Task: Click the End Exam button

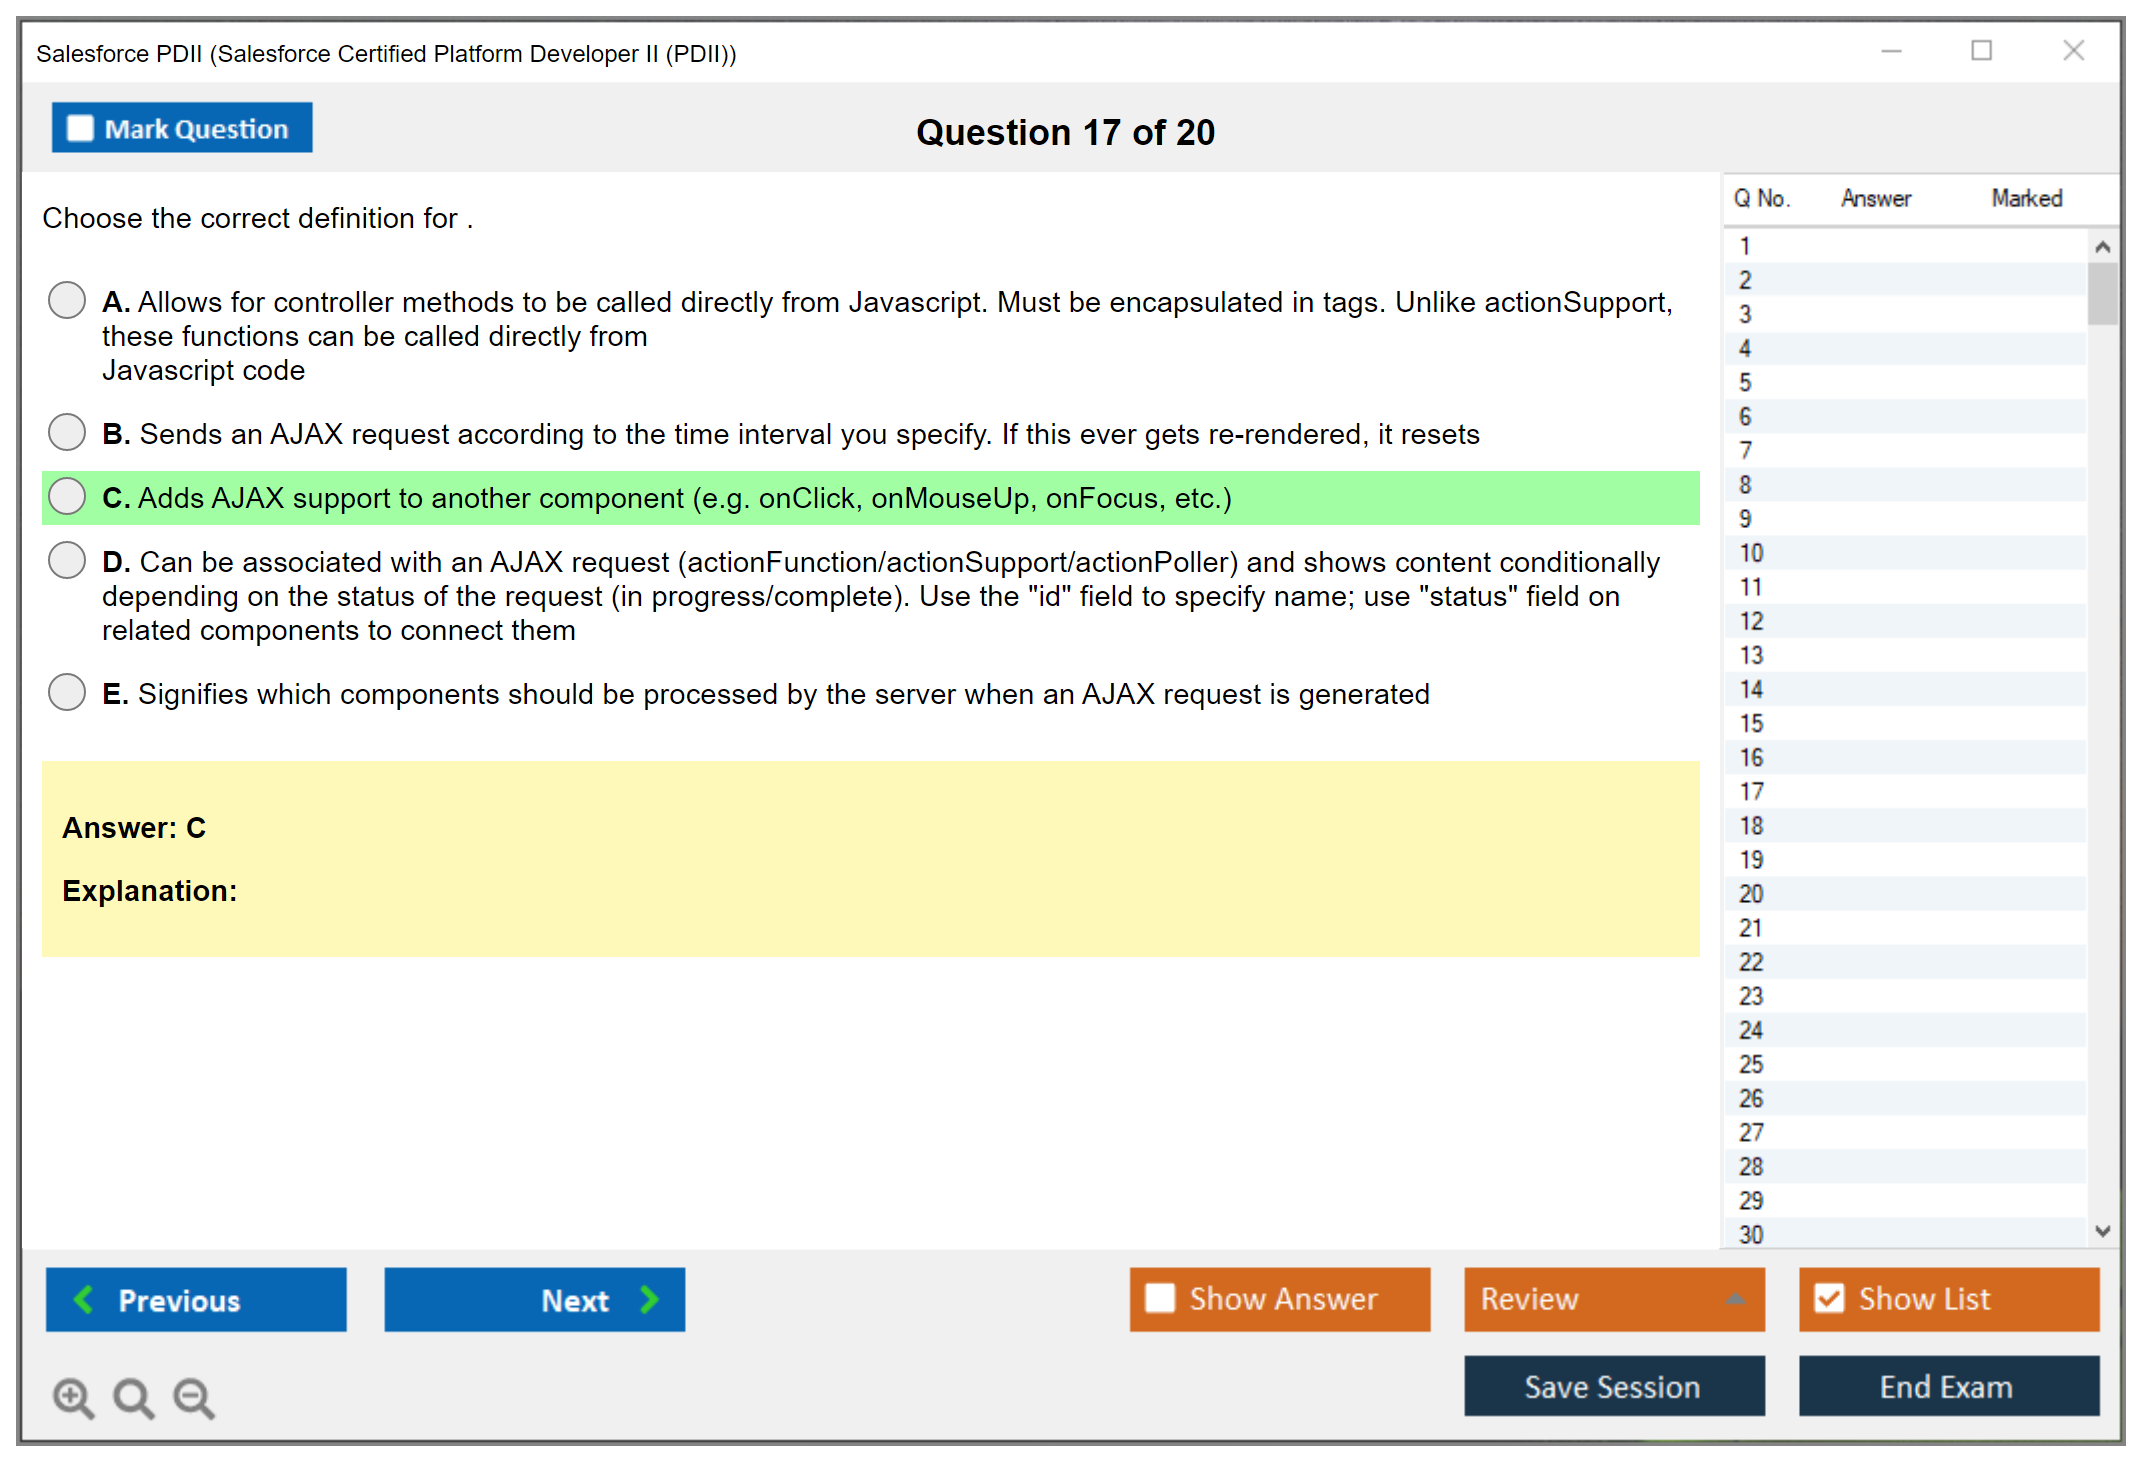Action: point(1947,1387)
